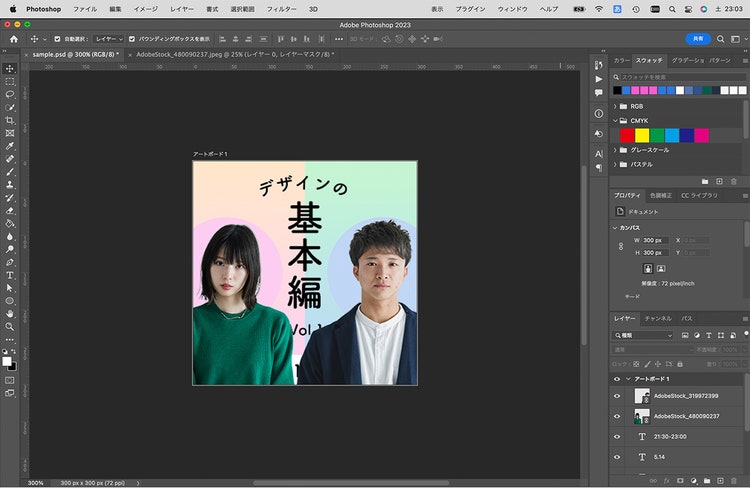Open the フィルター menu
Image resolution: width=750 pixels, height=488 pixels.
tap(281, 9)
